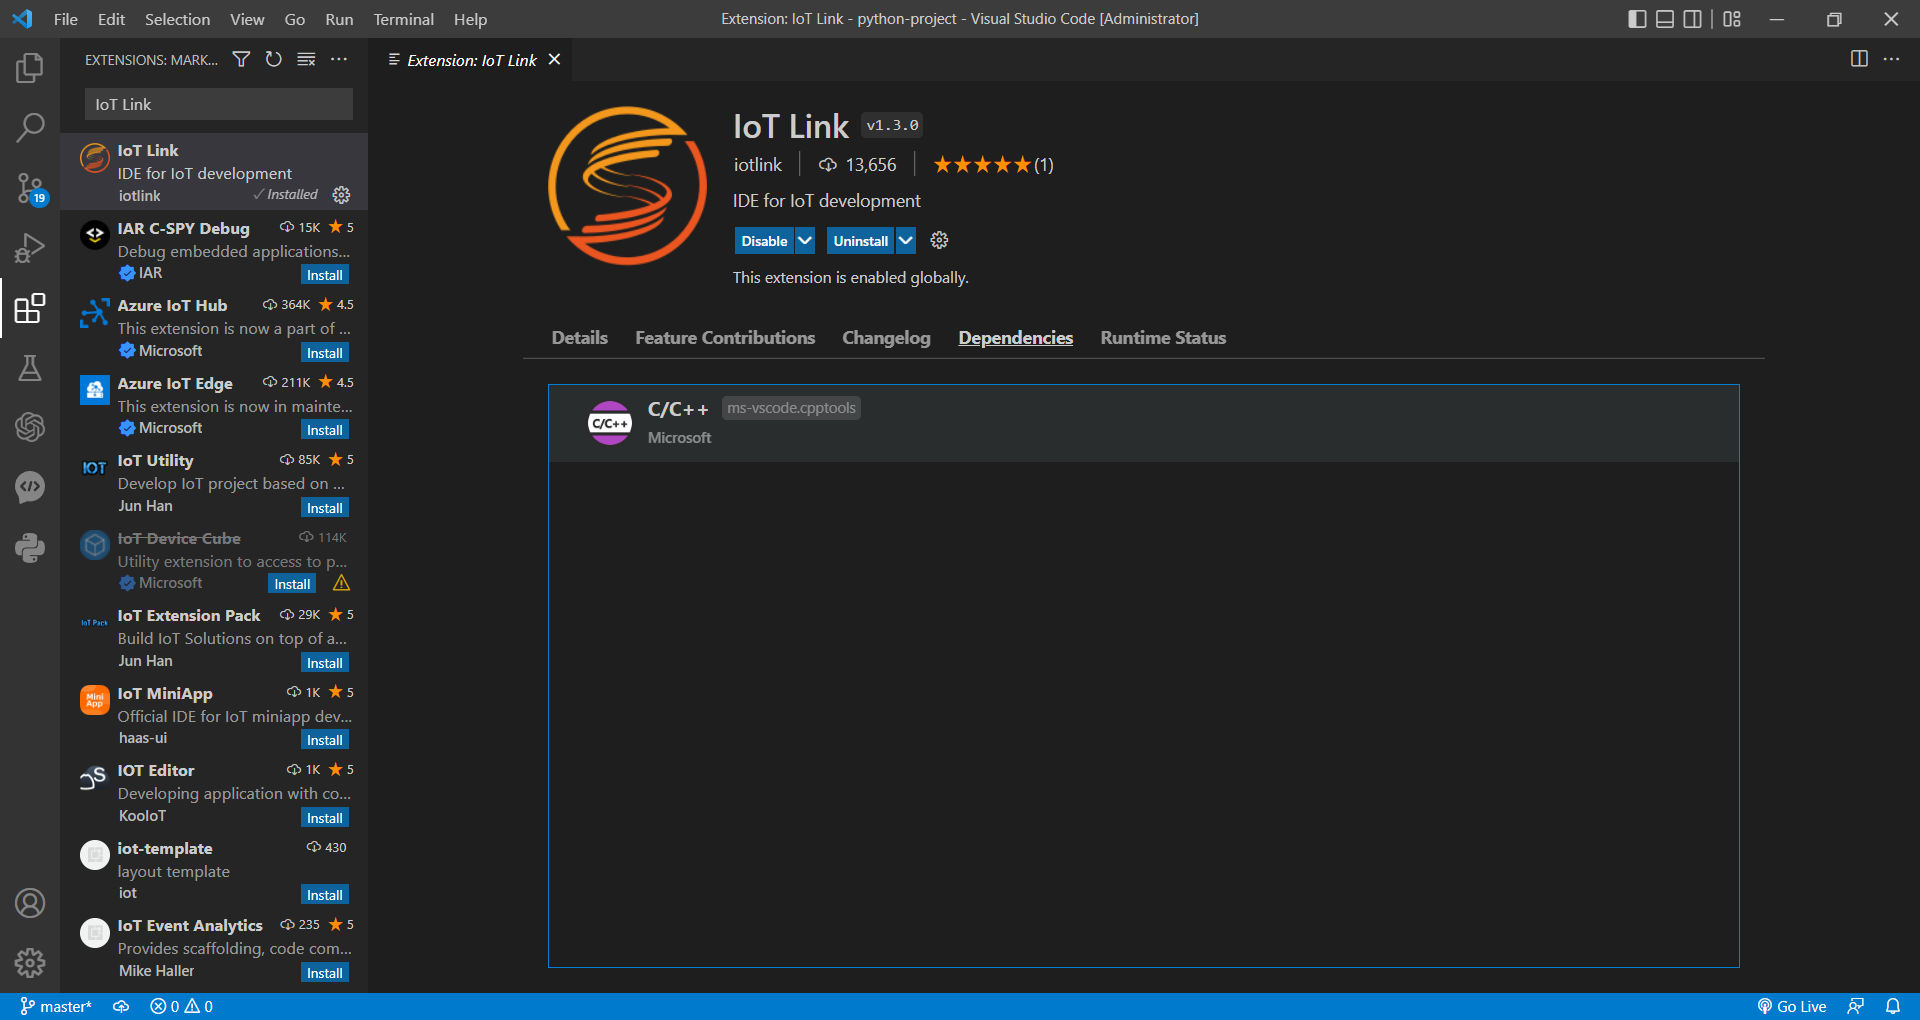Start Go Live server from status bar
The height and width of the screenshot is (1020, 1920).
coord(1792,1006)
